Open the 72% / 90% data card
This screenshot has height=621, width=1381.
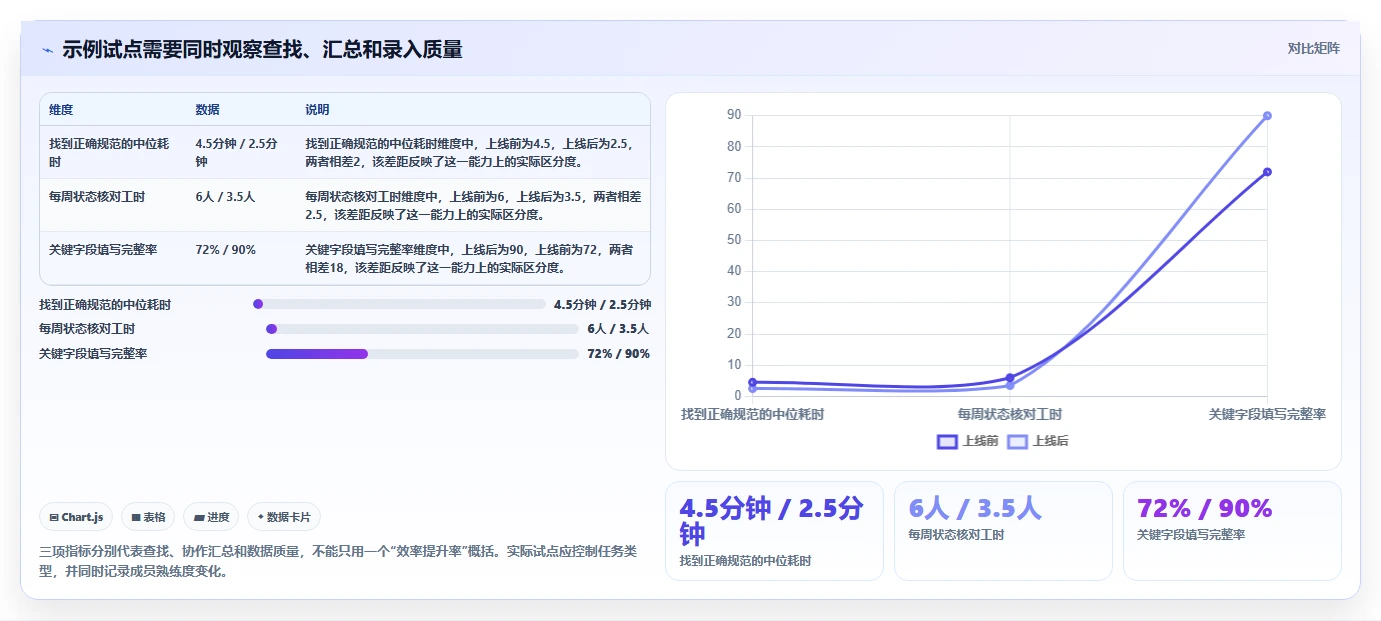(x=1232, y=531)
